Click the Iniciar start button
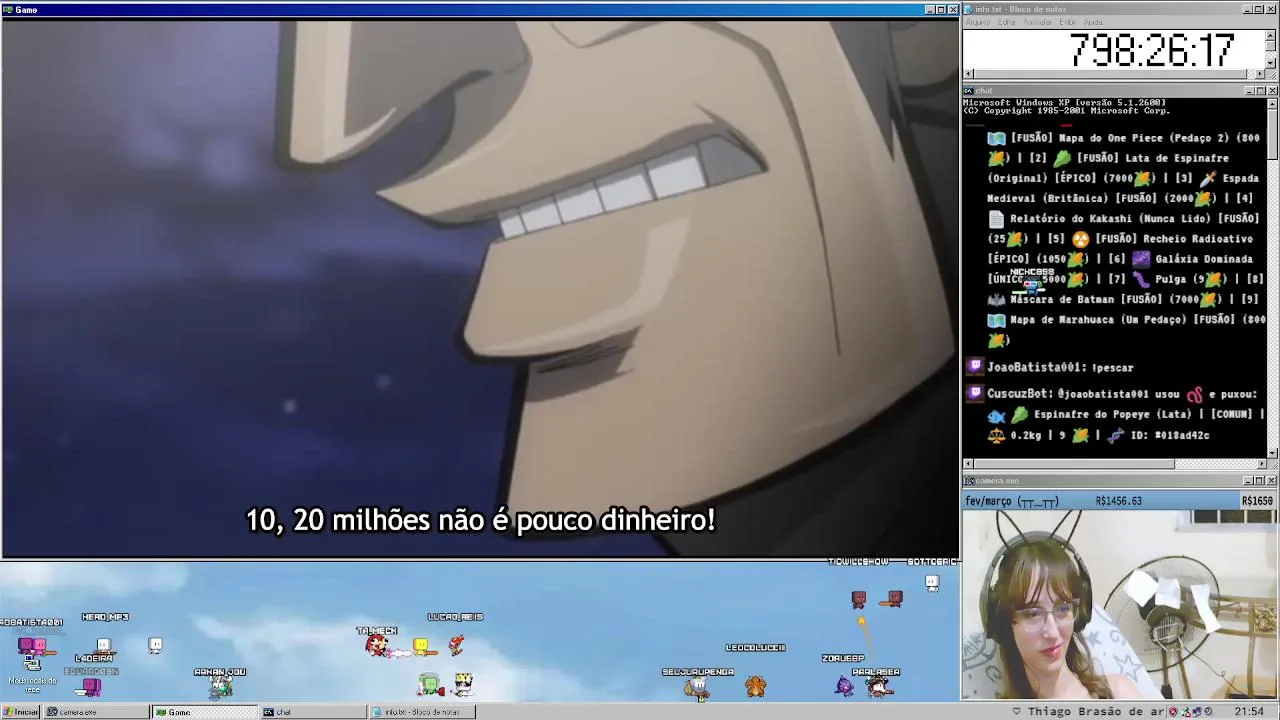The image size is (1280, 720). click(20, 712)
